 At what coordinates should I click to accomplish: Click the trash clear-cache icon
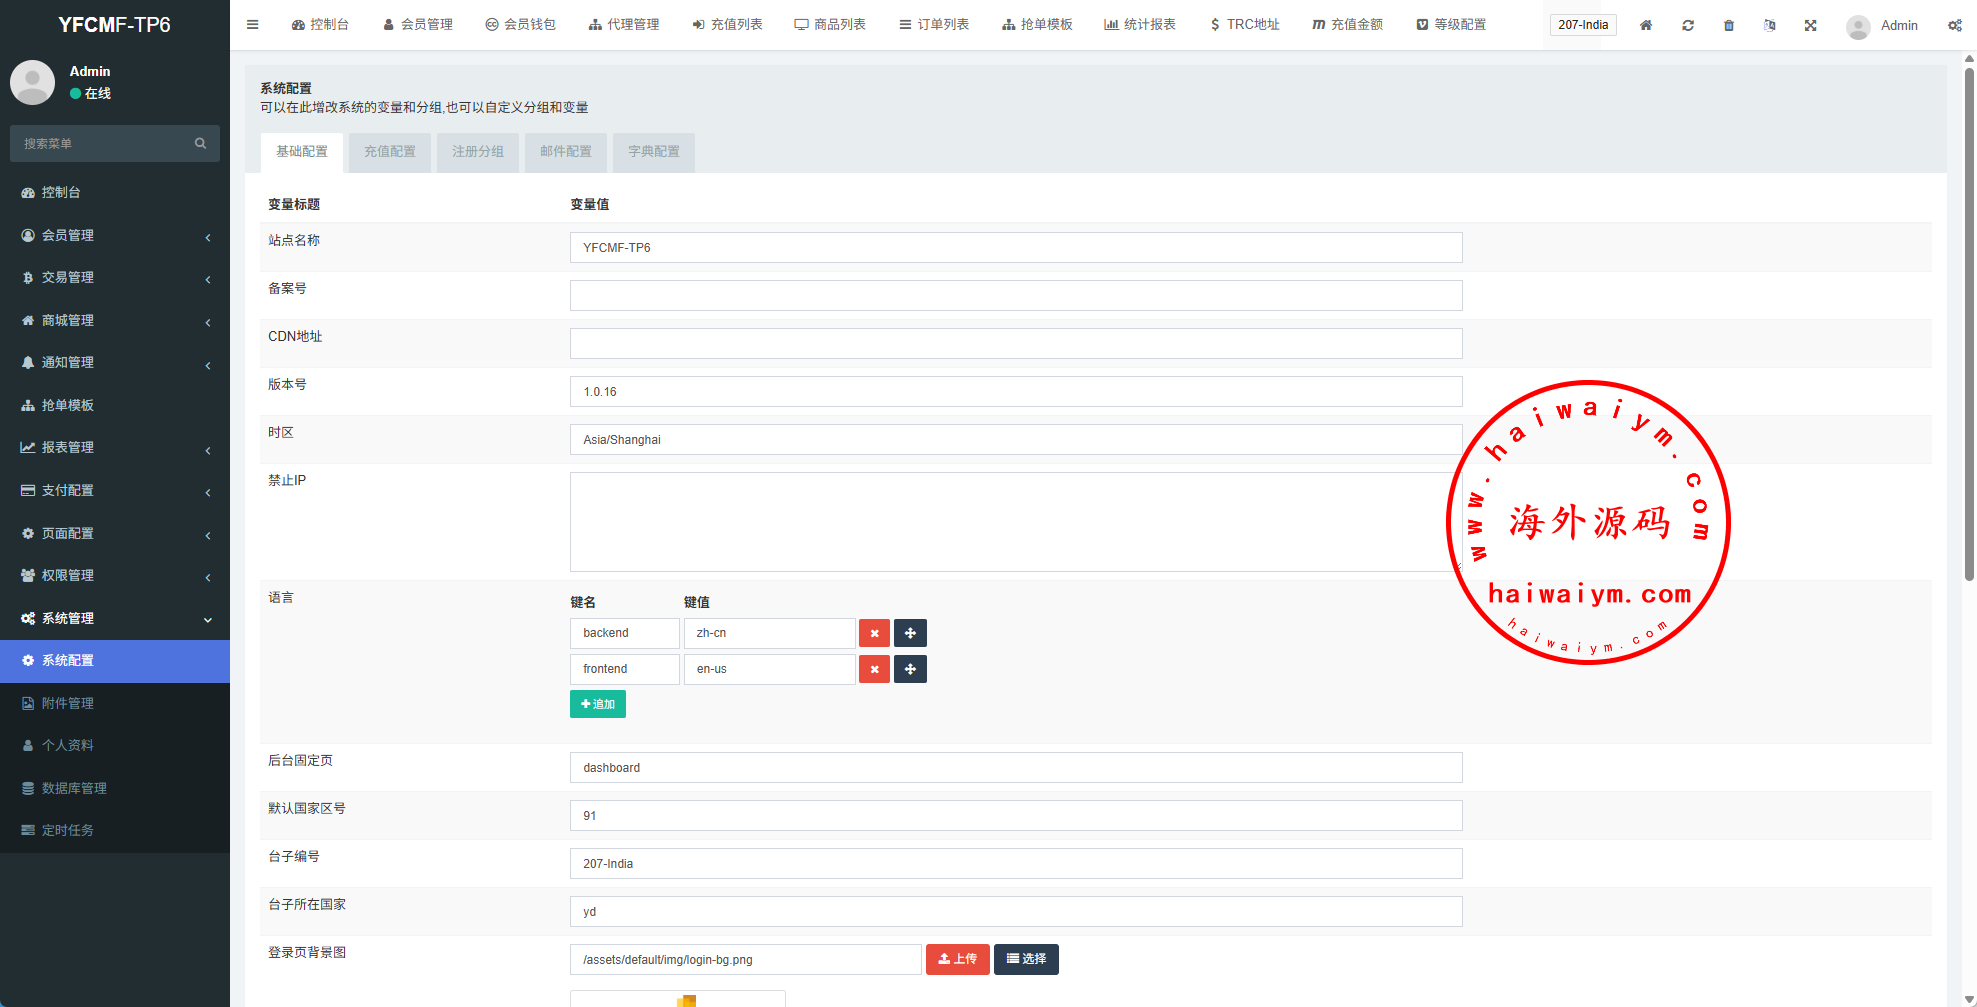(1728, 25)
